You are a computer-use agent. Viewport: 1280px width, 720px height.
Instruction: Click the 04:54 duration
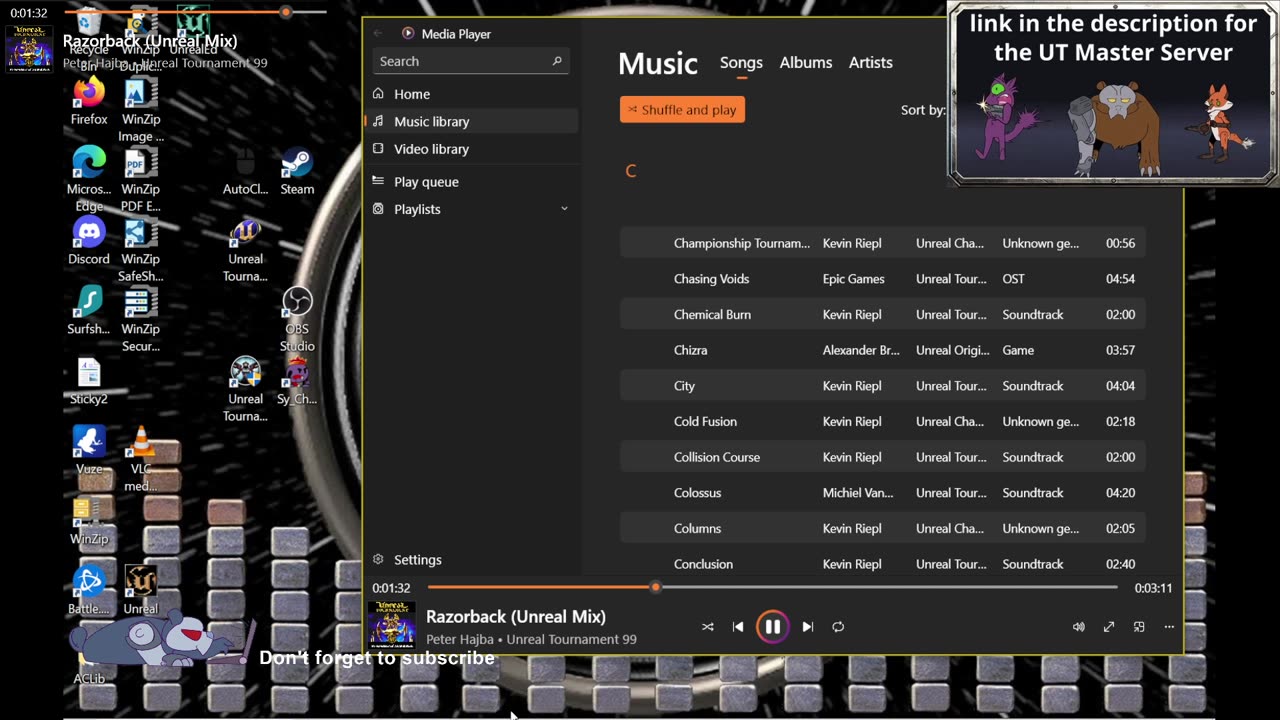coord(1120,279)
